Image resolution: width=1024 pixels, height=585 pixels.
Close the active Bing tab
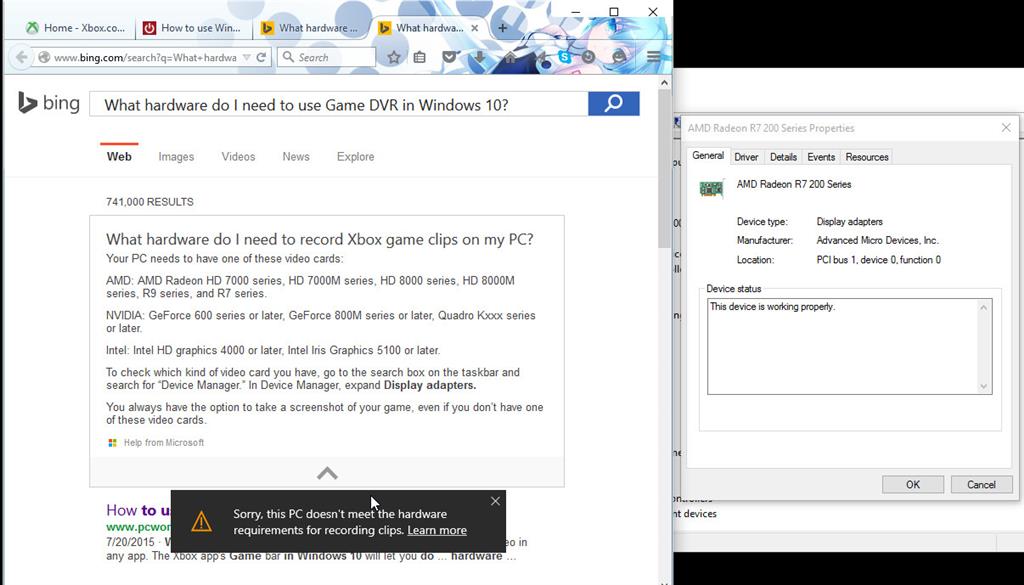pyautogui.click(x=475, y=28)
